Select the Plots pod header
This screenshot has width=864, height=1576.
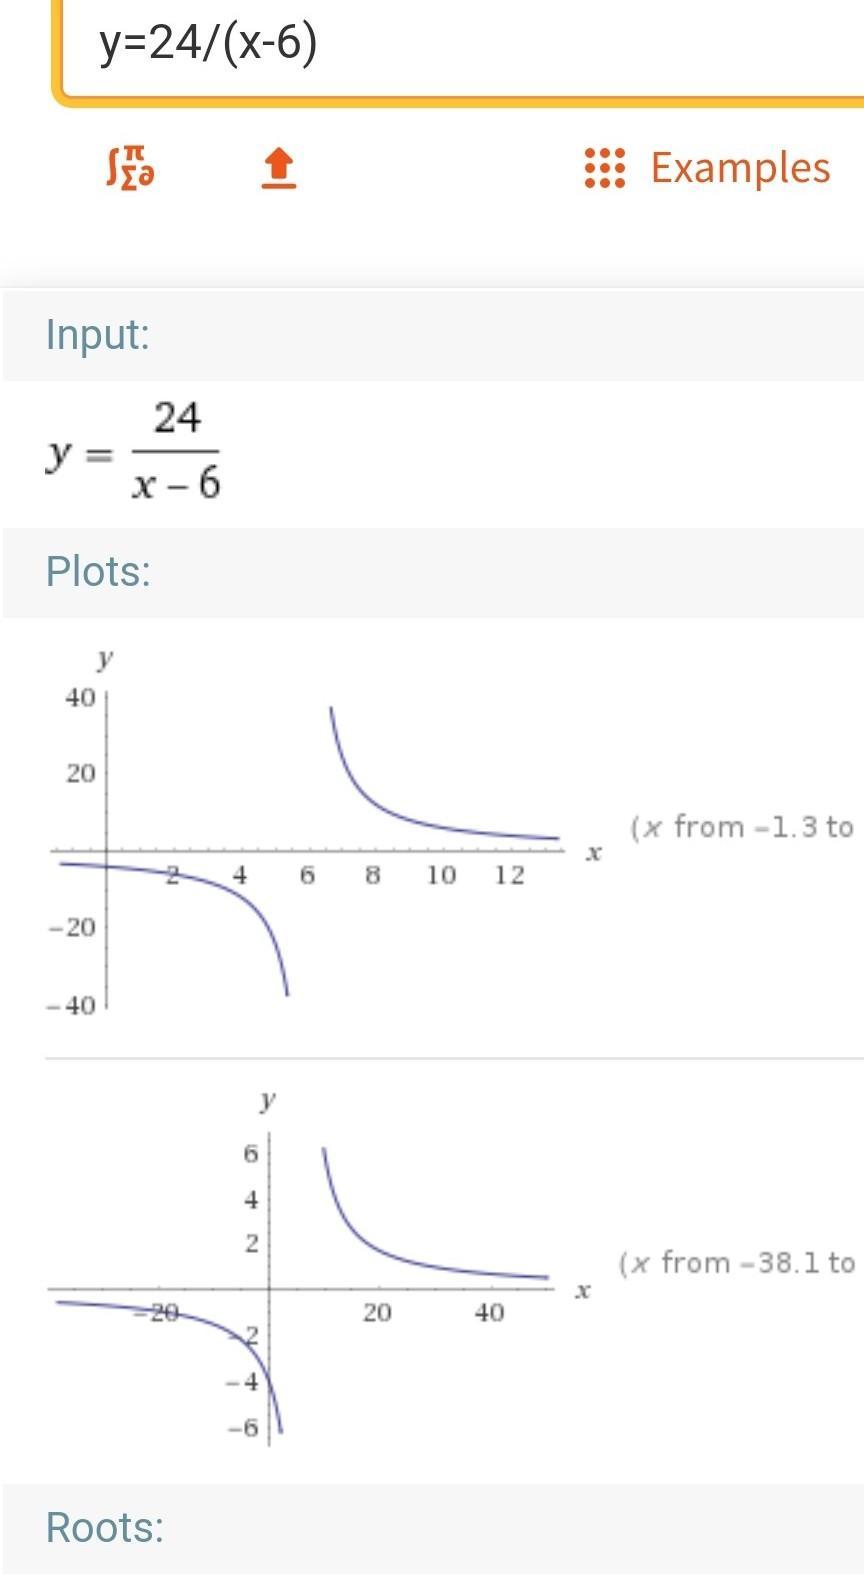[x=98, y=572]
